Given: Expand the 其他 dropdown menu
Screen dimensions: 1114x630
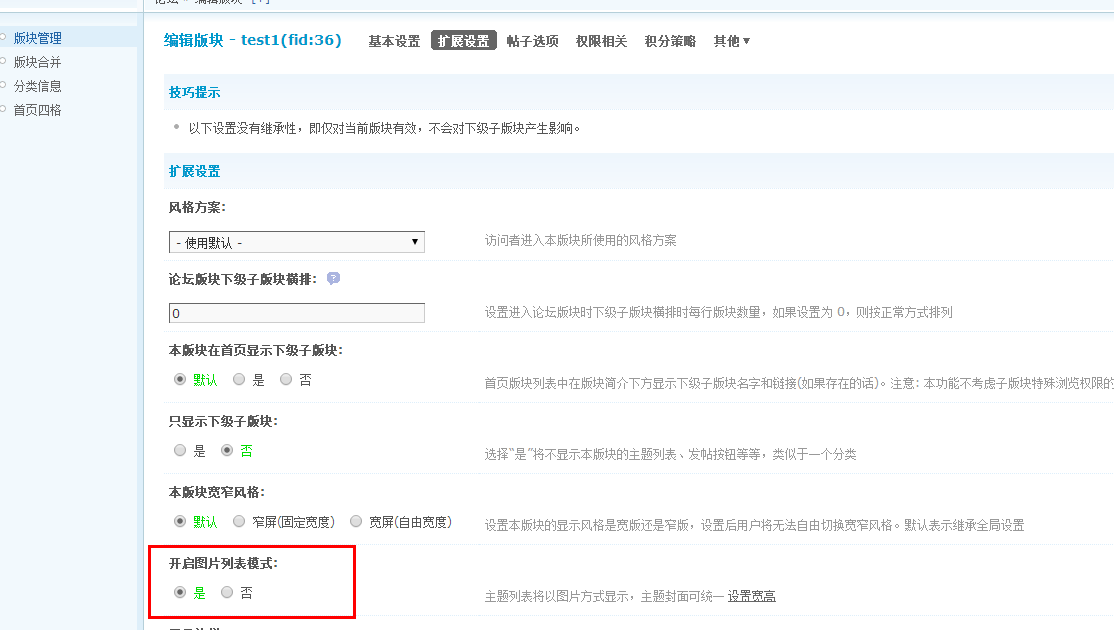Looking at the screenshot, I should [732, 41].
